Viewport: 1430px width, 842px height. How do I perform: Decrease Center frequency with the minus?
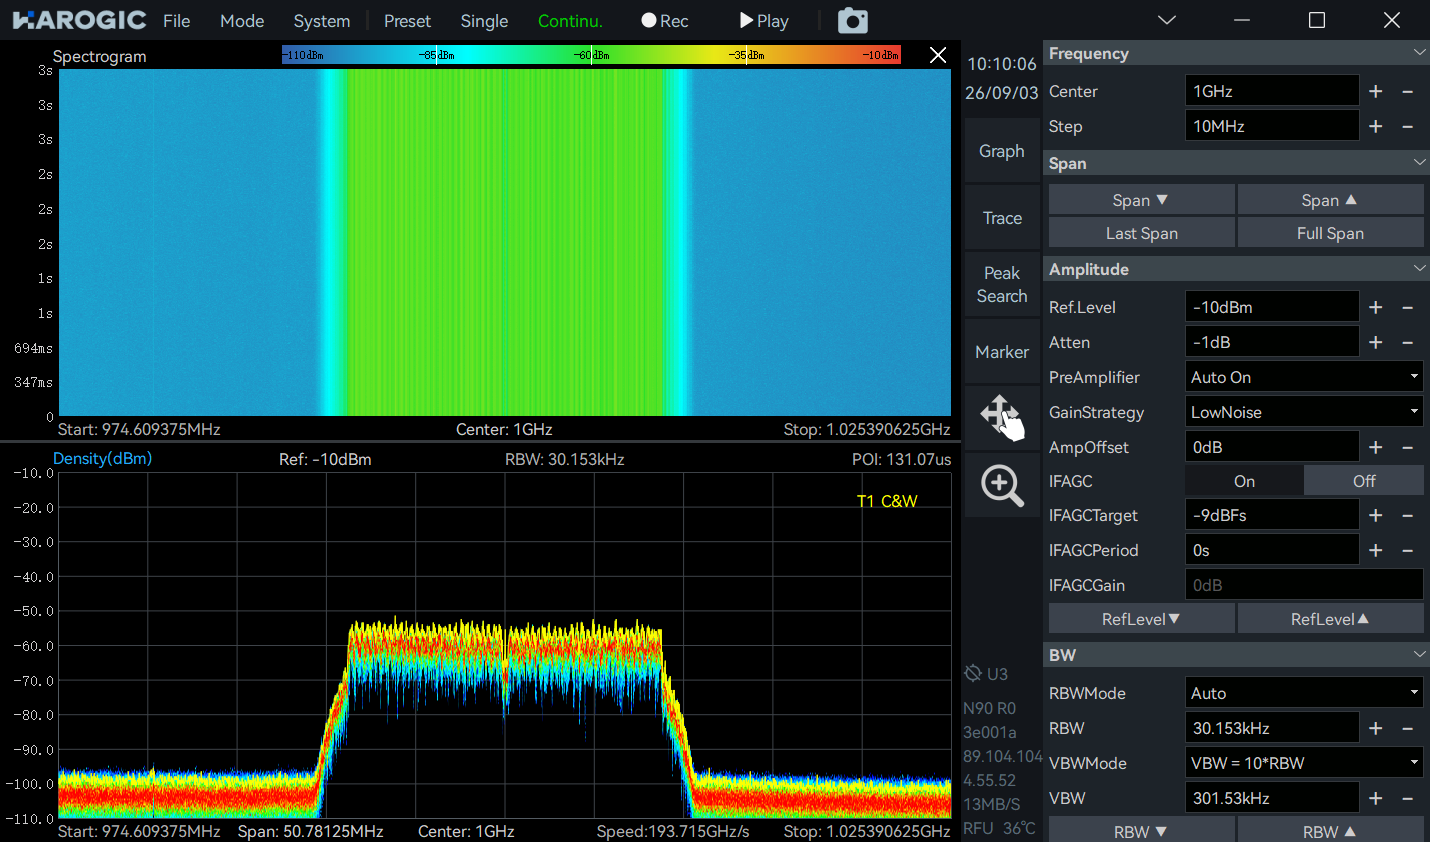click(1408, 91)
